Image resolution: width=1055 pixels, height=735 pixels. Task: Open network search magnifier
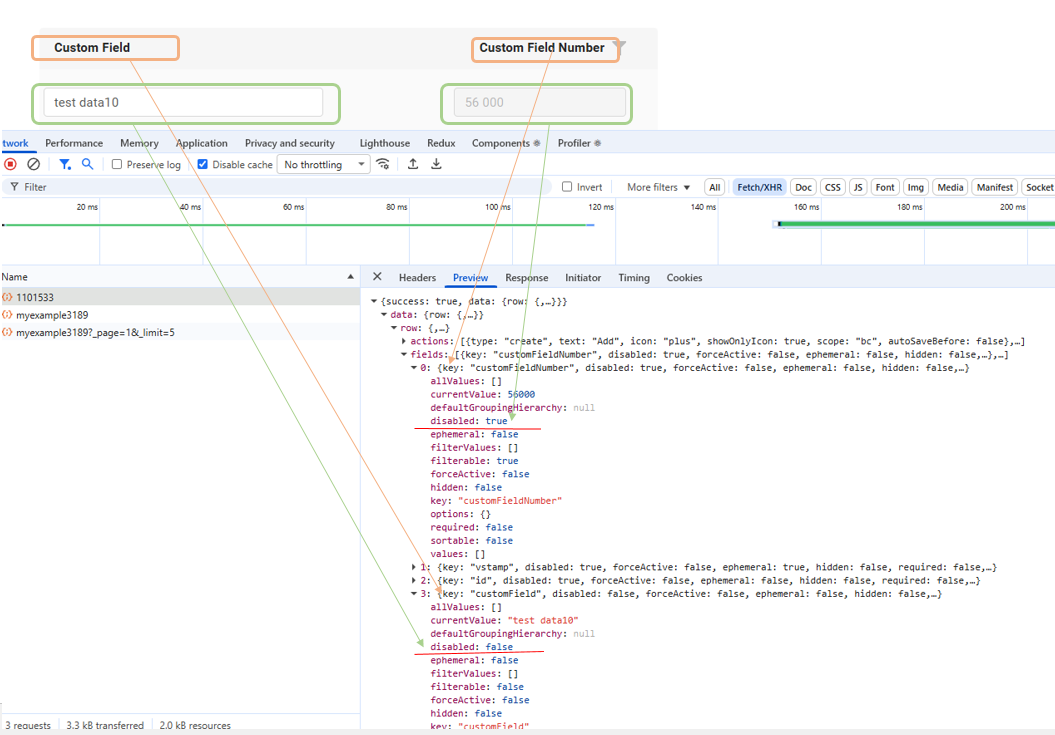point(88,164)
